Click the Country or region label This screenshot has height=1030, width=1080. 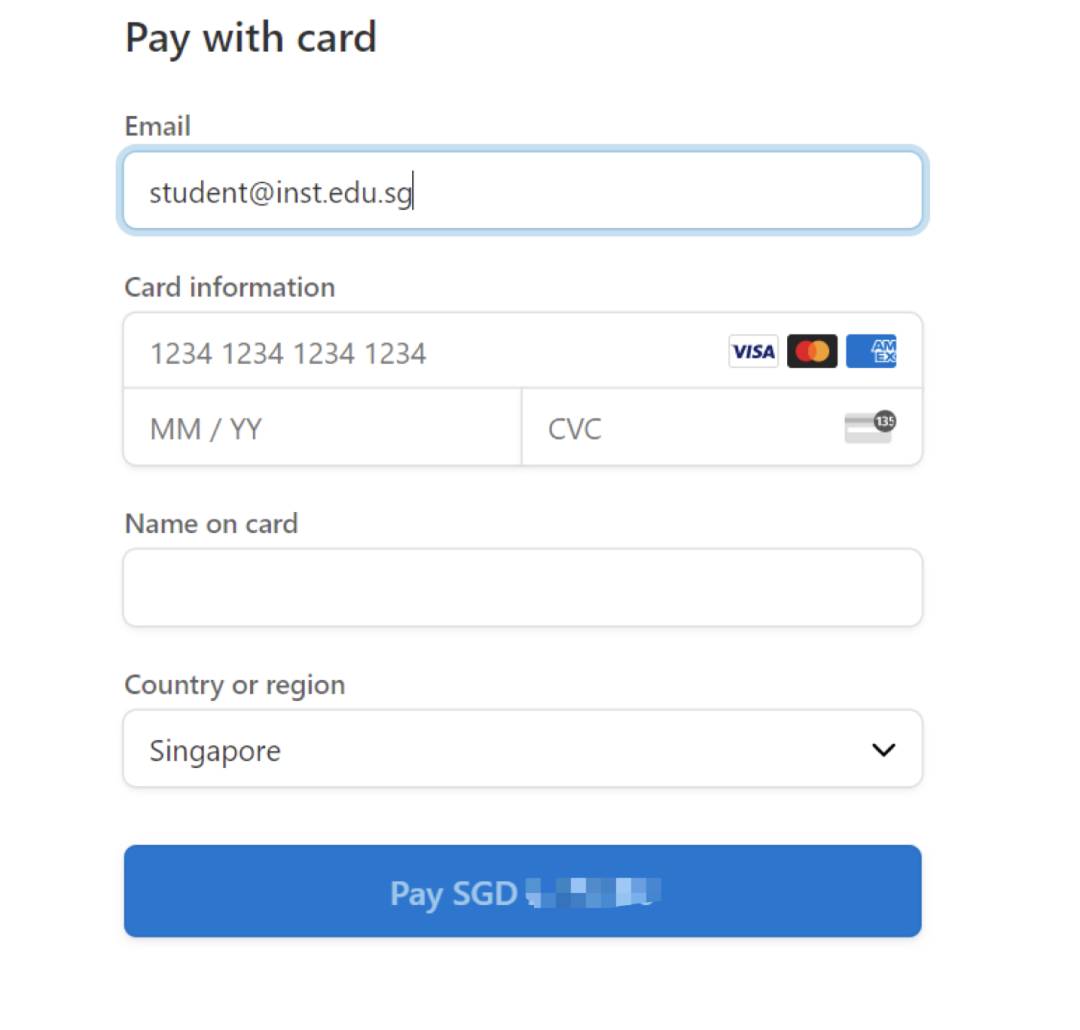click(x=235, y=686)
